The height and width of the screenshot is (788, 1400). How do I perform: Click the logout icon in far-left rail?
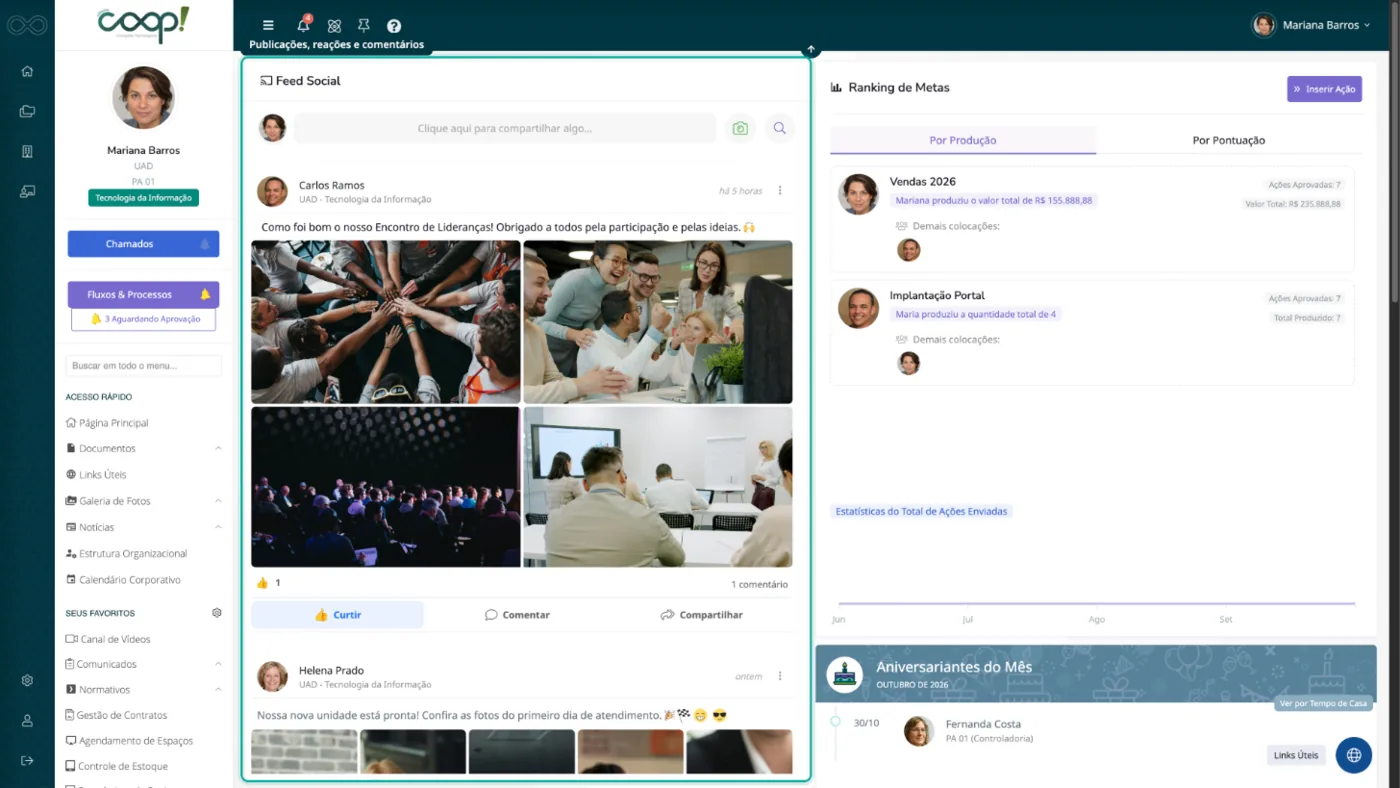(x=27, y=760)
